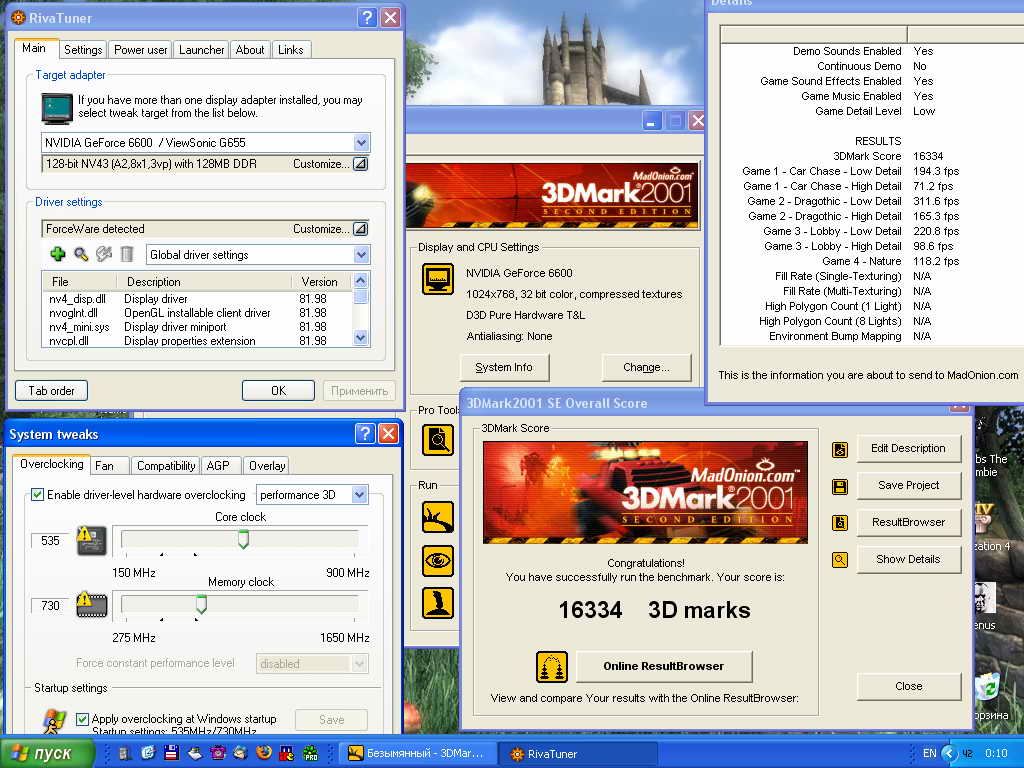This screenshot has height=768, width=1024.
Task: Open the Overlay tab
Action: pos(267,466)
